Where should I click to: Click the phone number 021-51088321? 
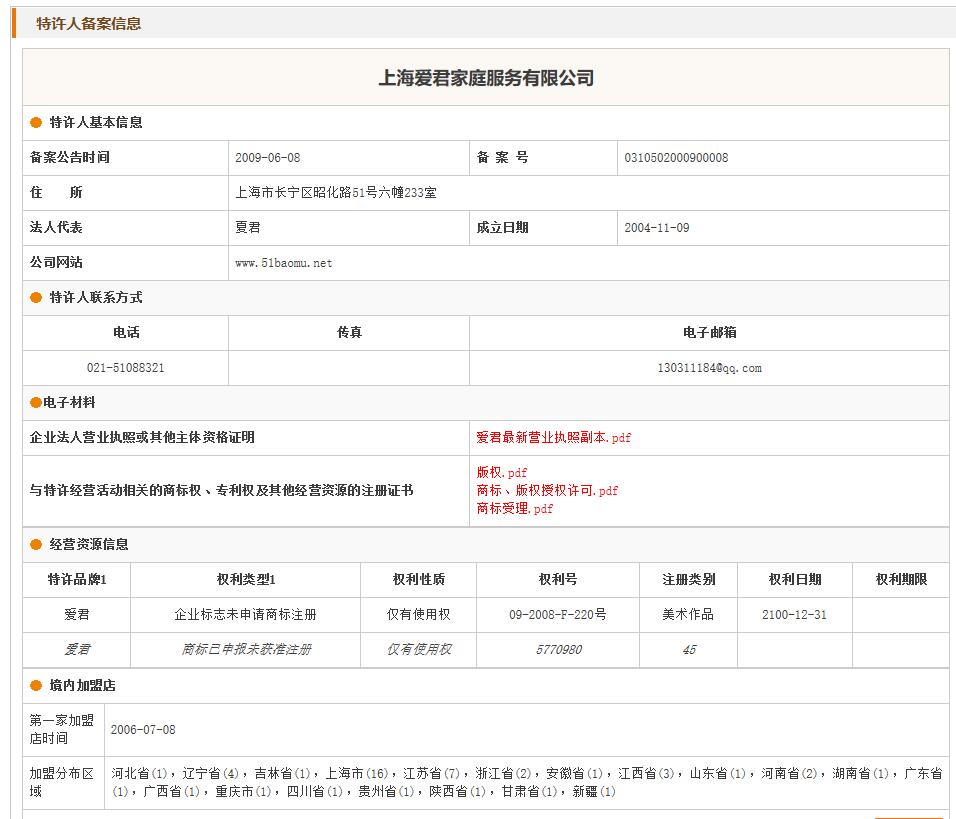click(125, 368)
